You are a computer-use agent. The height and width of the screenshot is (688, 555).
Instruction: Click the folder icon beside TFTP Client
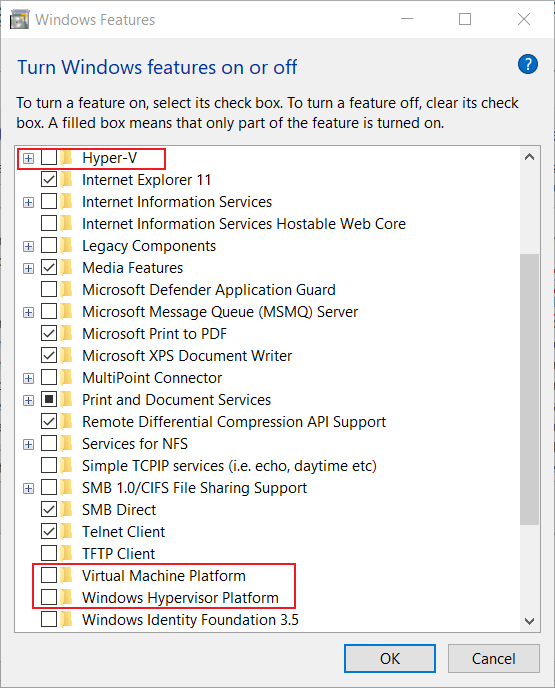(67, 553)
